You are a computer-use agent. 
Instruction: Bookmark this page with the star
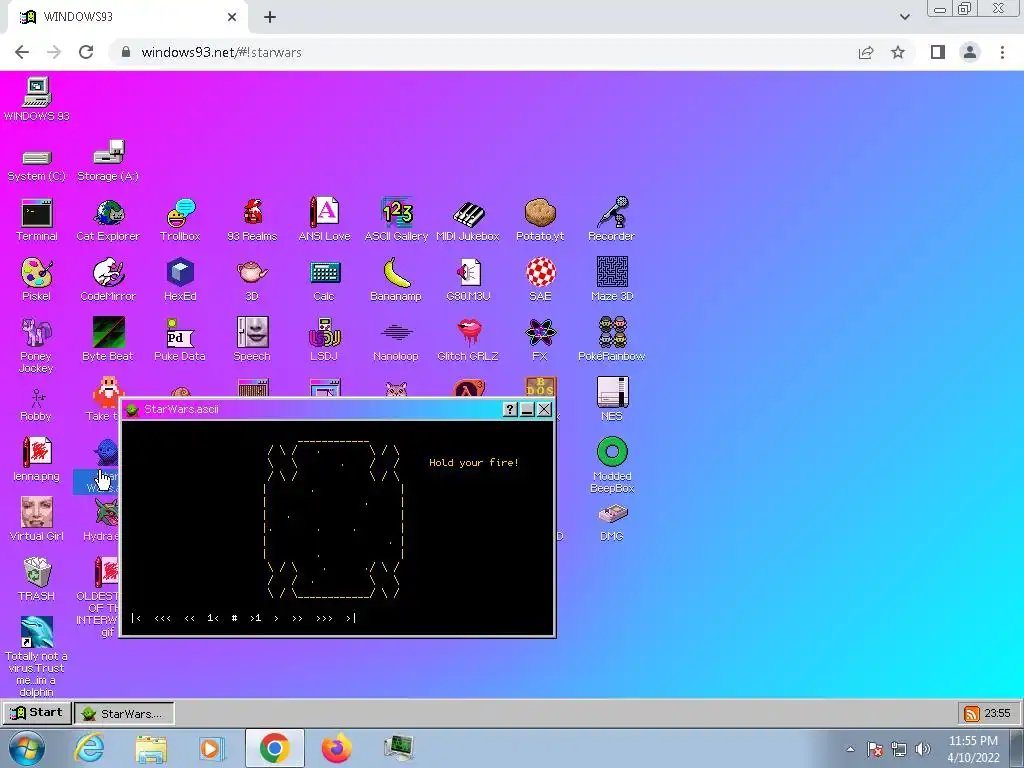(x=898, y=52)
